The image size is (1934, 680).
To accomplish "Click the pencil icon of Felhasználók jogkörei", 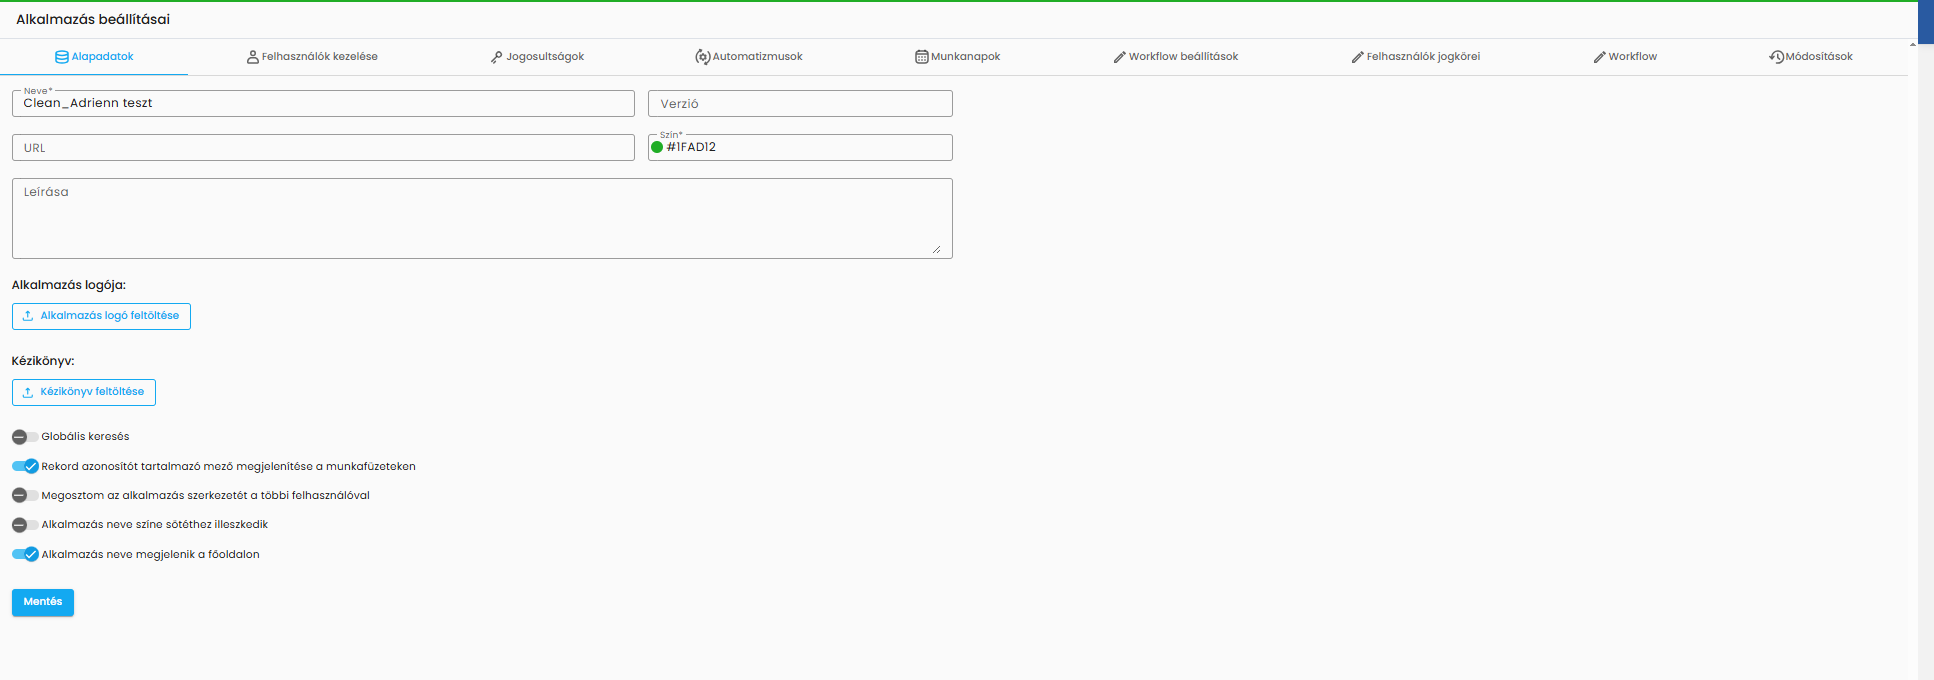I will click(x=1358, y=57).
